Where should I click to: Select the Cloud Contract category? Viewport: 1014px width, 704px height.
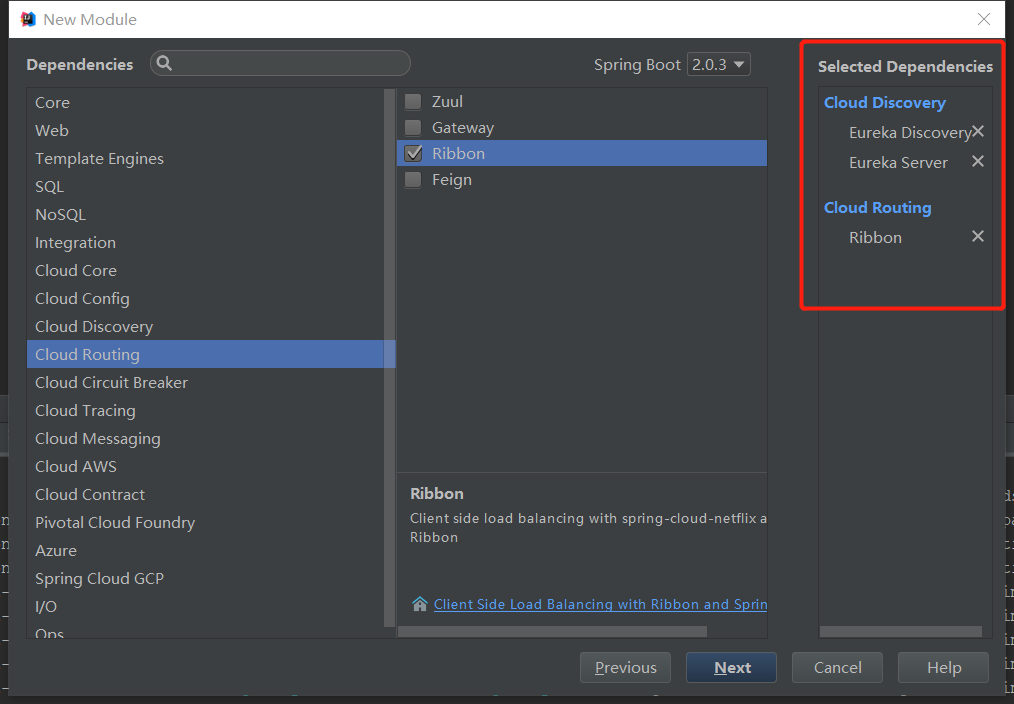point(206,495)
